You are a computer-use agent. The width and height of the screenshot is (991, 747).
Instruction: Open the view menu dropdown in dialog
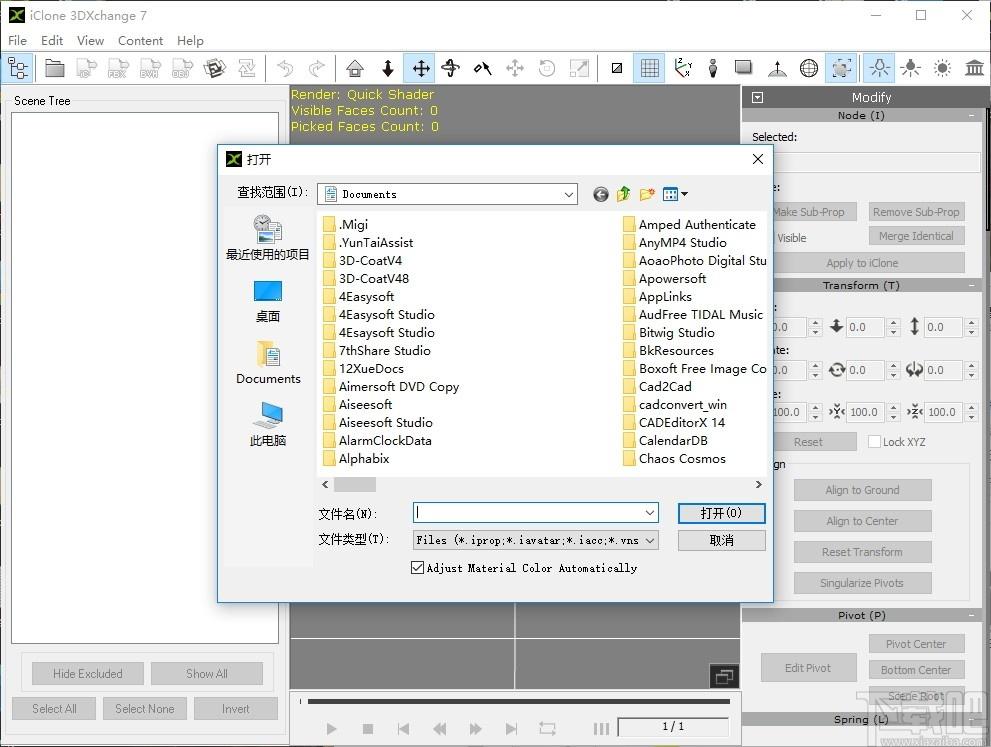(x=675, y=194)
